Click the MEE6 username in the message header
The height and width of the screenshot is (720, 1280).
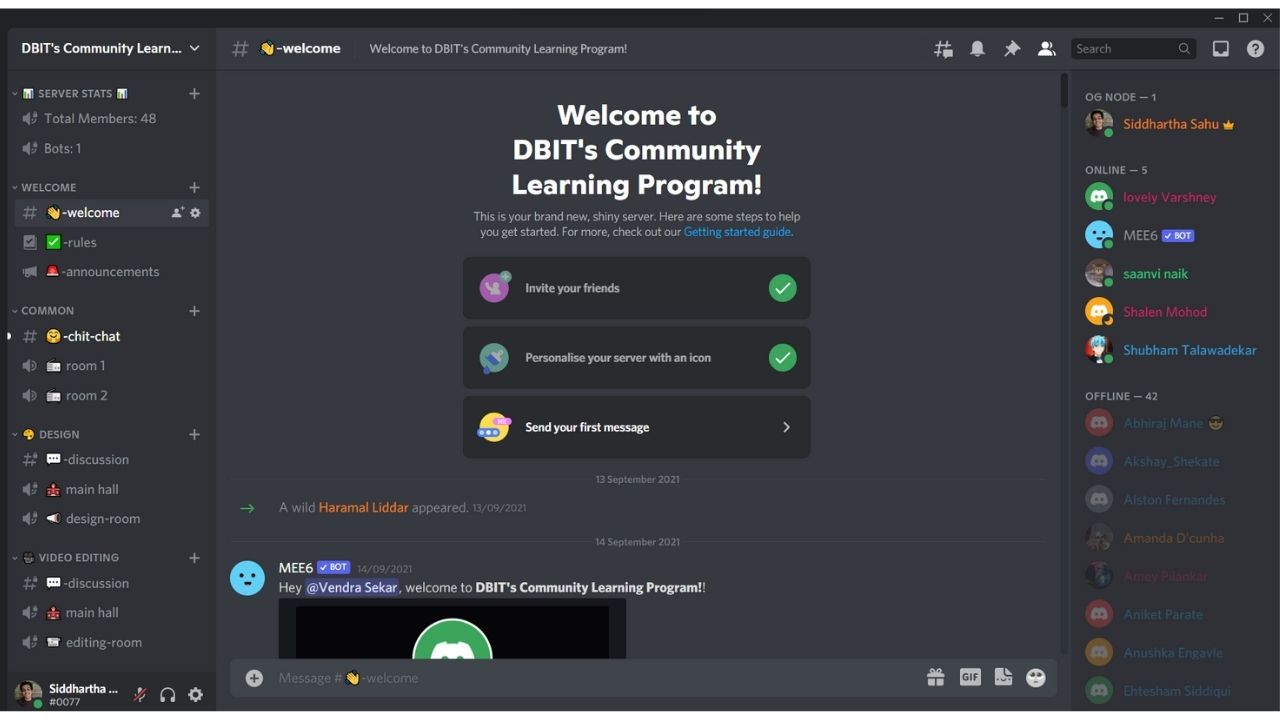tap(296, 567)
